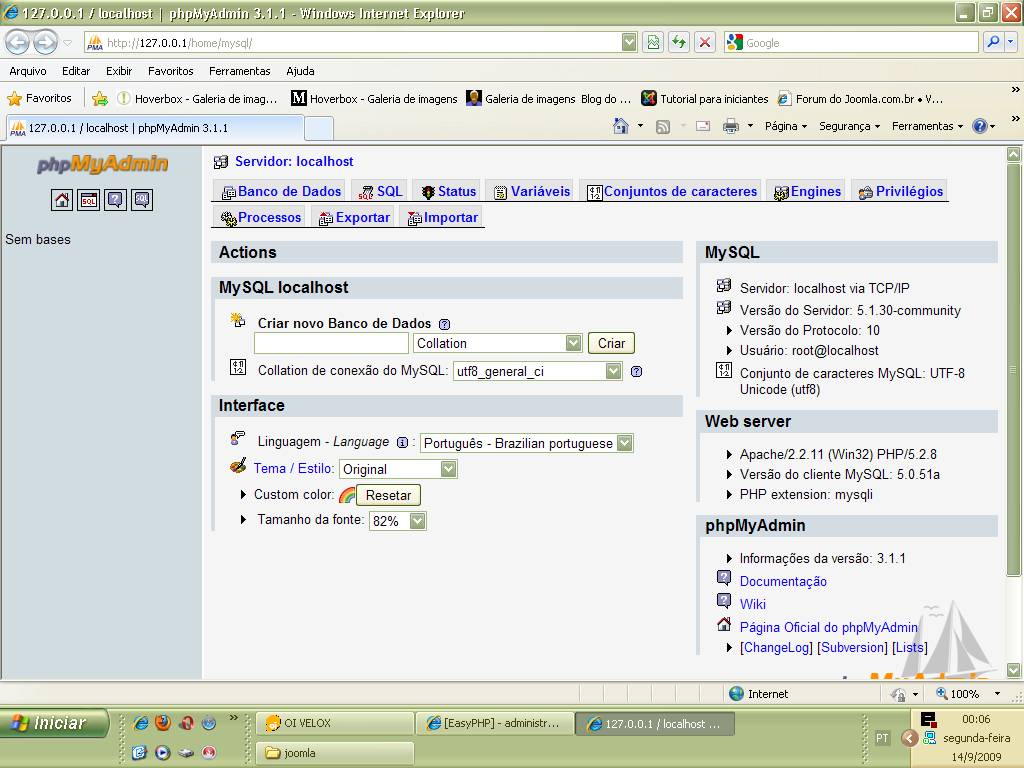The width and height of the screenshot is (1024, 768).
Task: Open the Exibir menu
Action: [x=119, y=71]
